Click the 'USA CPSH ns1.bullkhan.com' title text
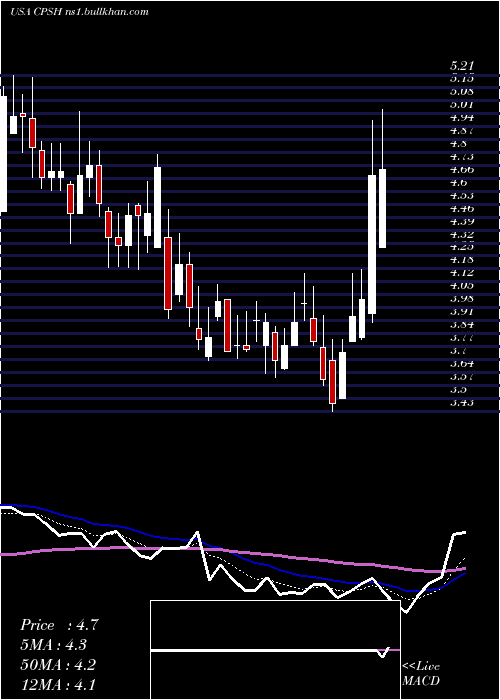This screenshot has height=700, width=500. (79, 12)
